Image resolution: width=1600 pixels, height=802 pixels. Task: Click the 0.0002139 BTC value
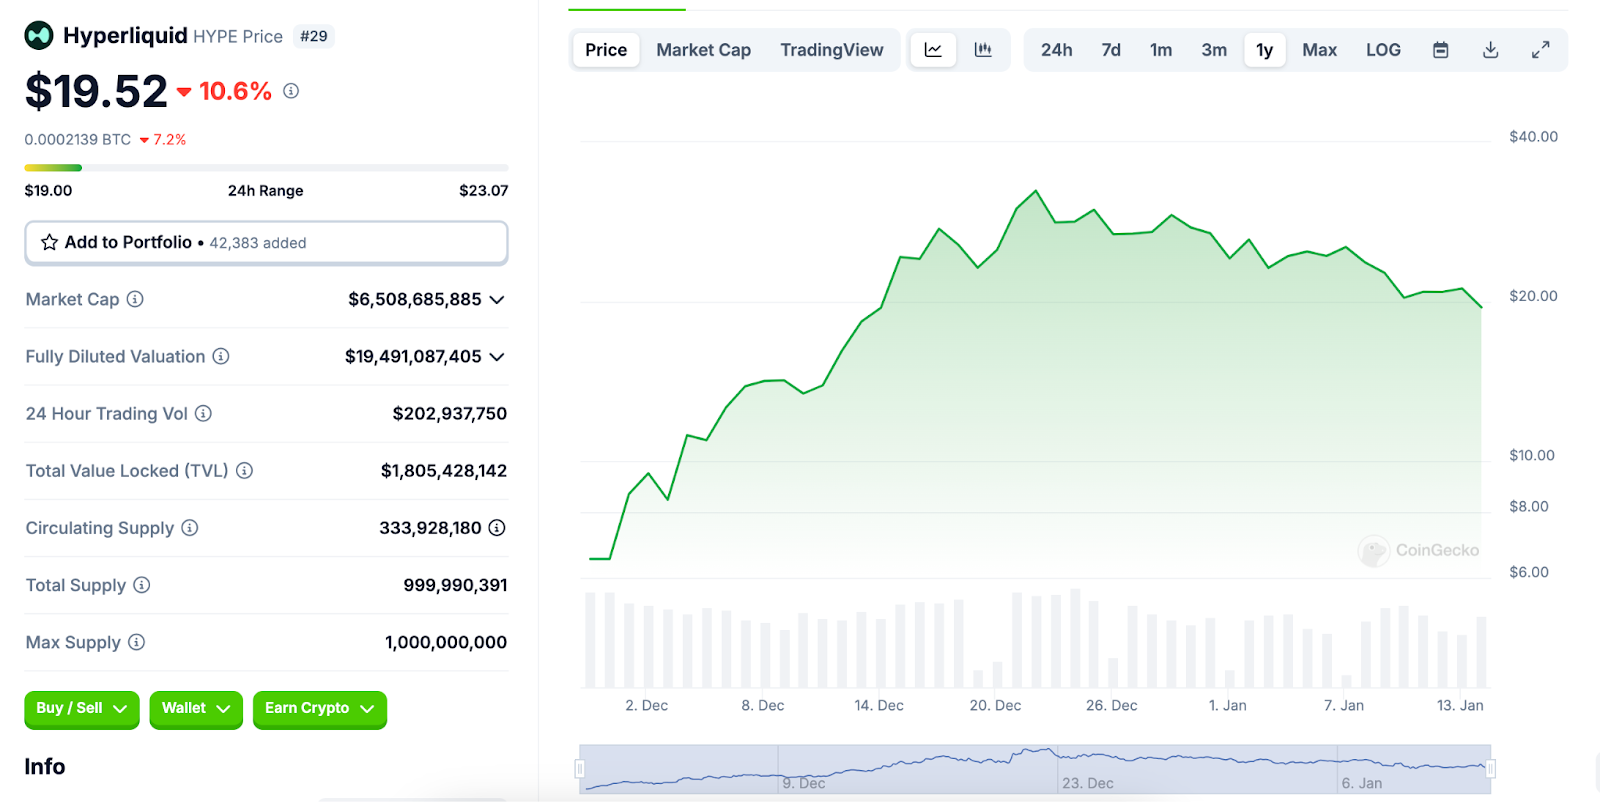tap(78, 139)
